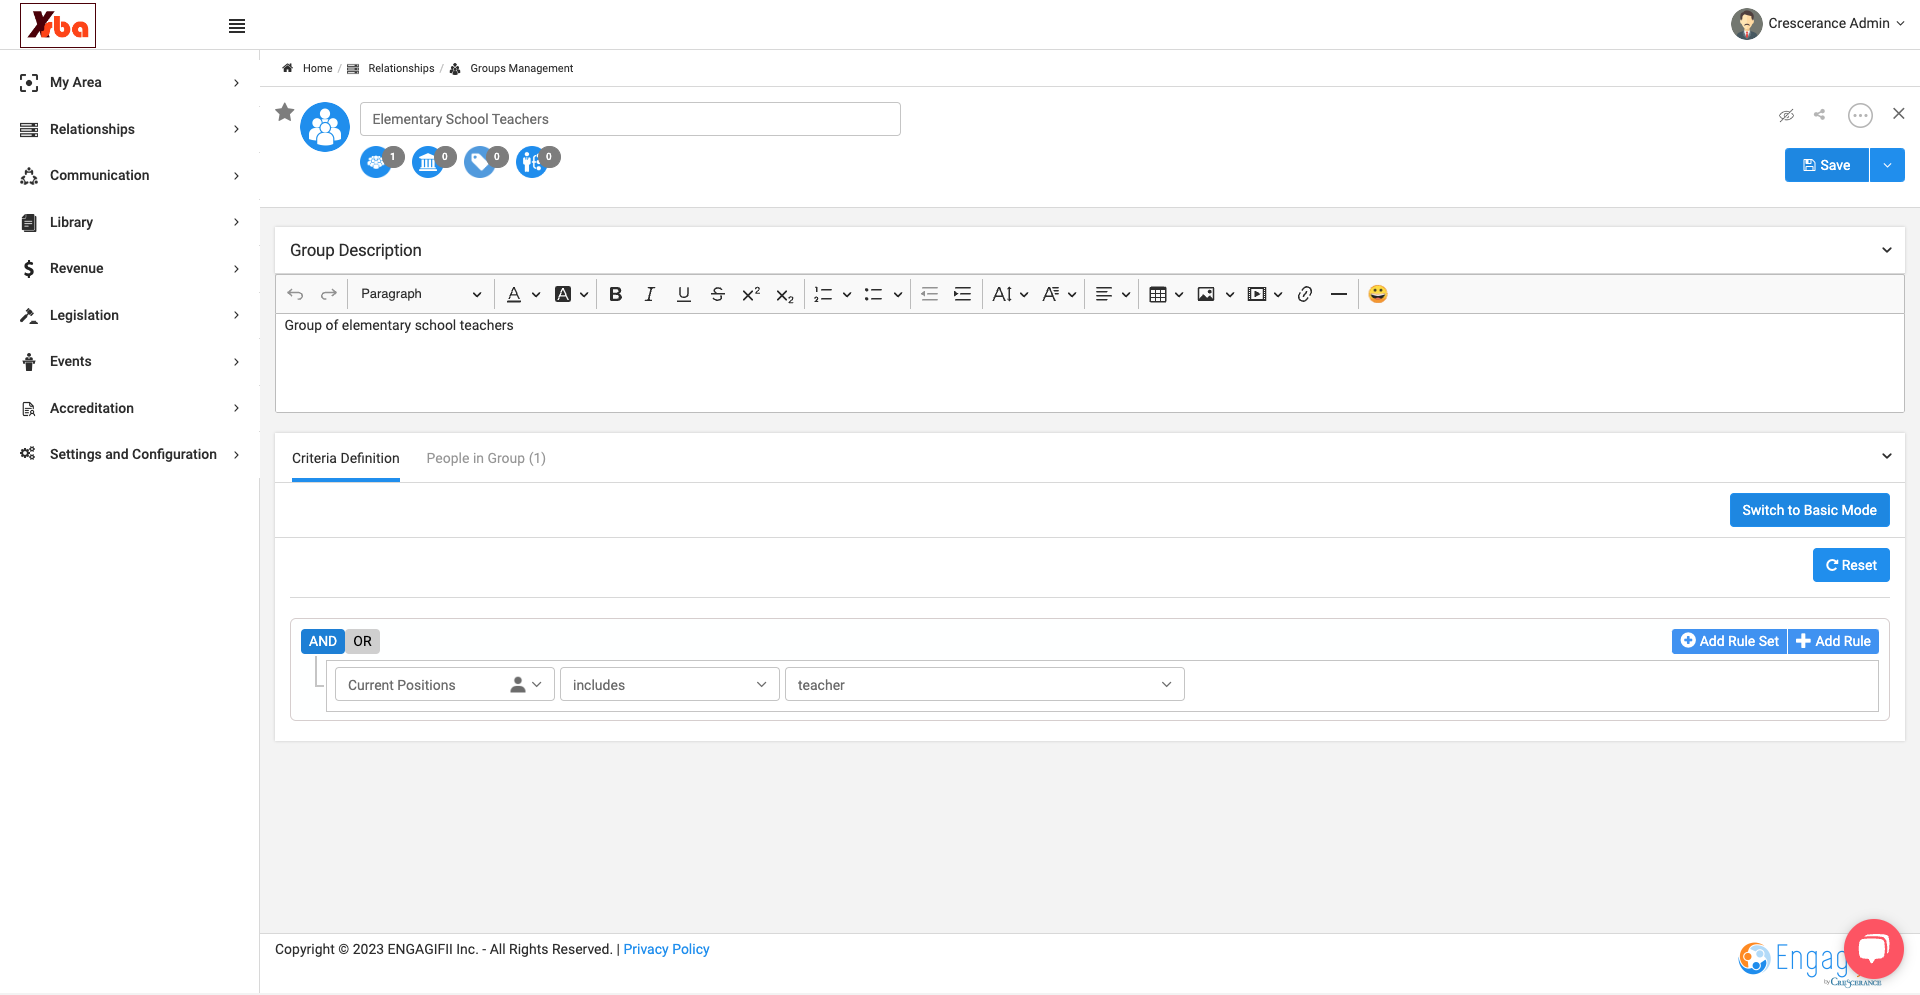Reset the criteria definition

coord(1851,565)
